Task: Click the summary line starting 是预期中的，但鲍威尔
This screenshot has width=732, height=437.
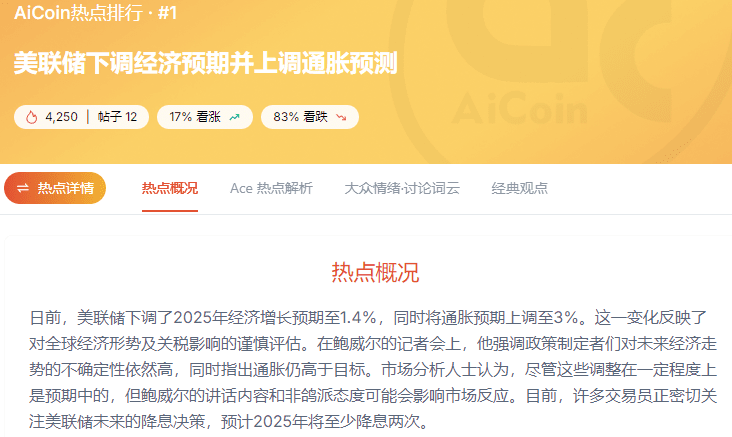Action: [x=373, y=396]
